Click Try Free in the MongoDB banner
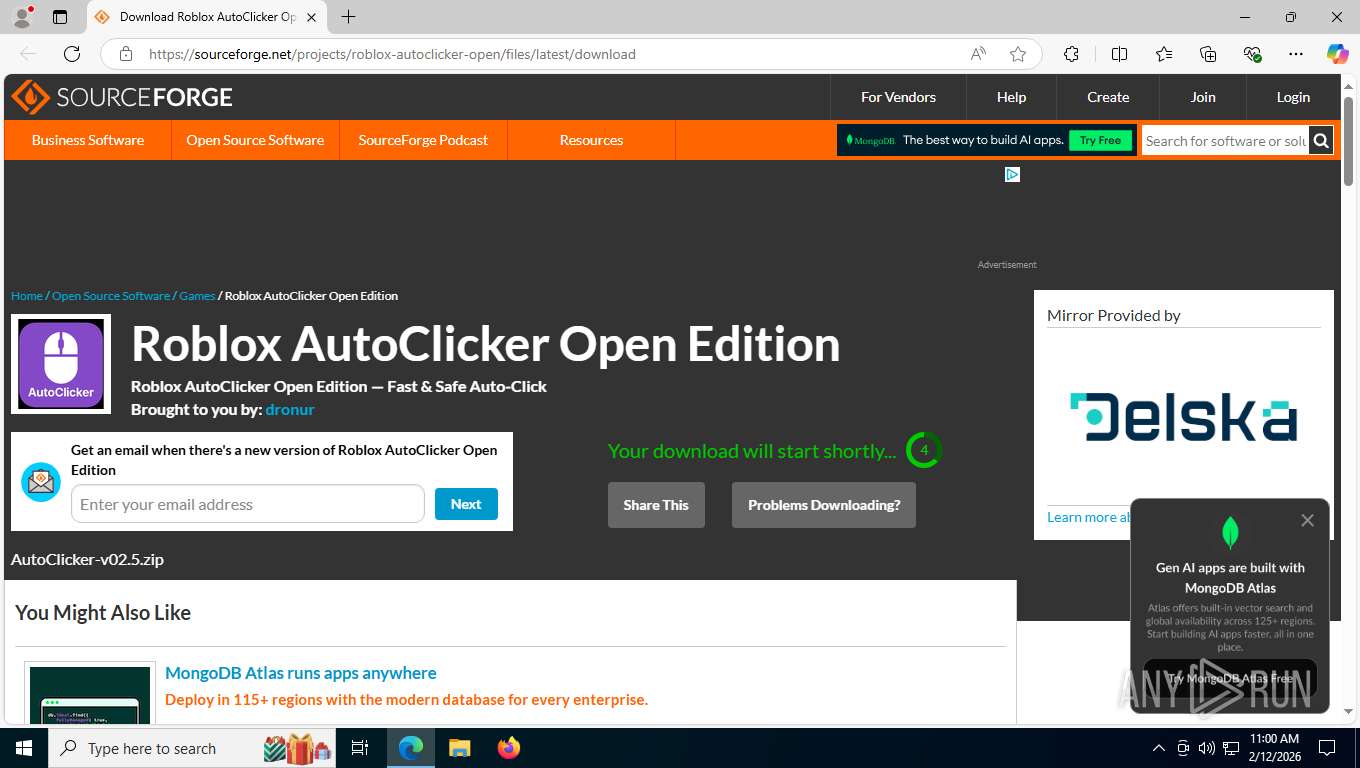Image resolution: width=1360 pixels, height=768 pixels. pyautogui.click(x=1100, y=140)
